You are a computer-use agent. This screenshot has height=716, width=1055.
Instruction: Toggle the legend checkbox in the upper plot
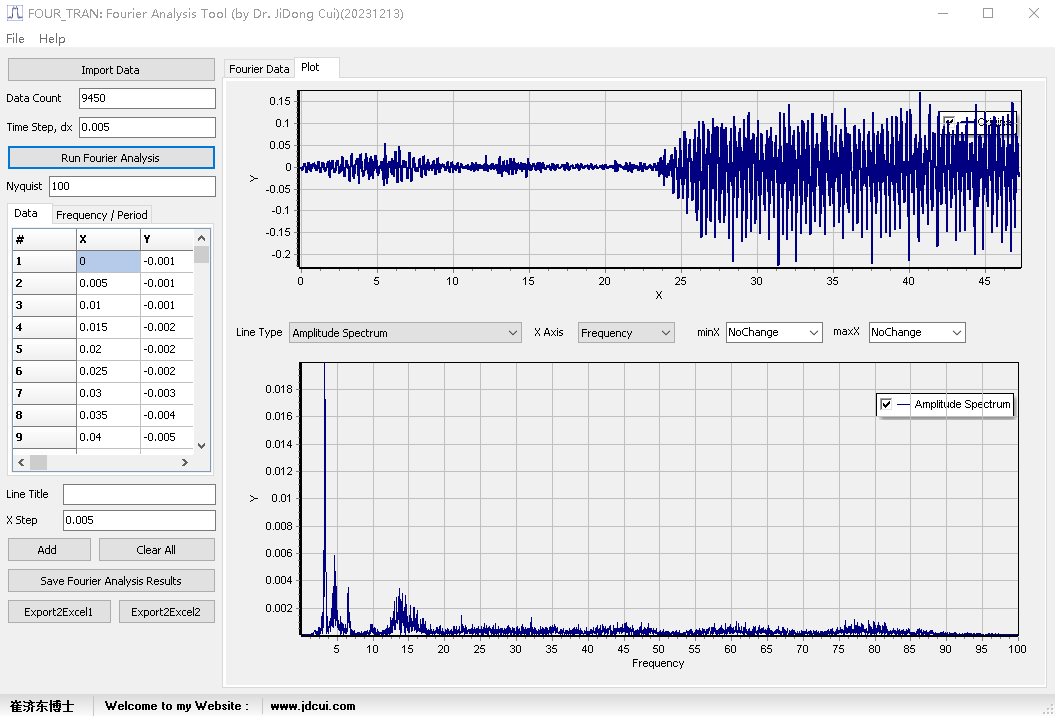949,122
